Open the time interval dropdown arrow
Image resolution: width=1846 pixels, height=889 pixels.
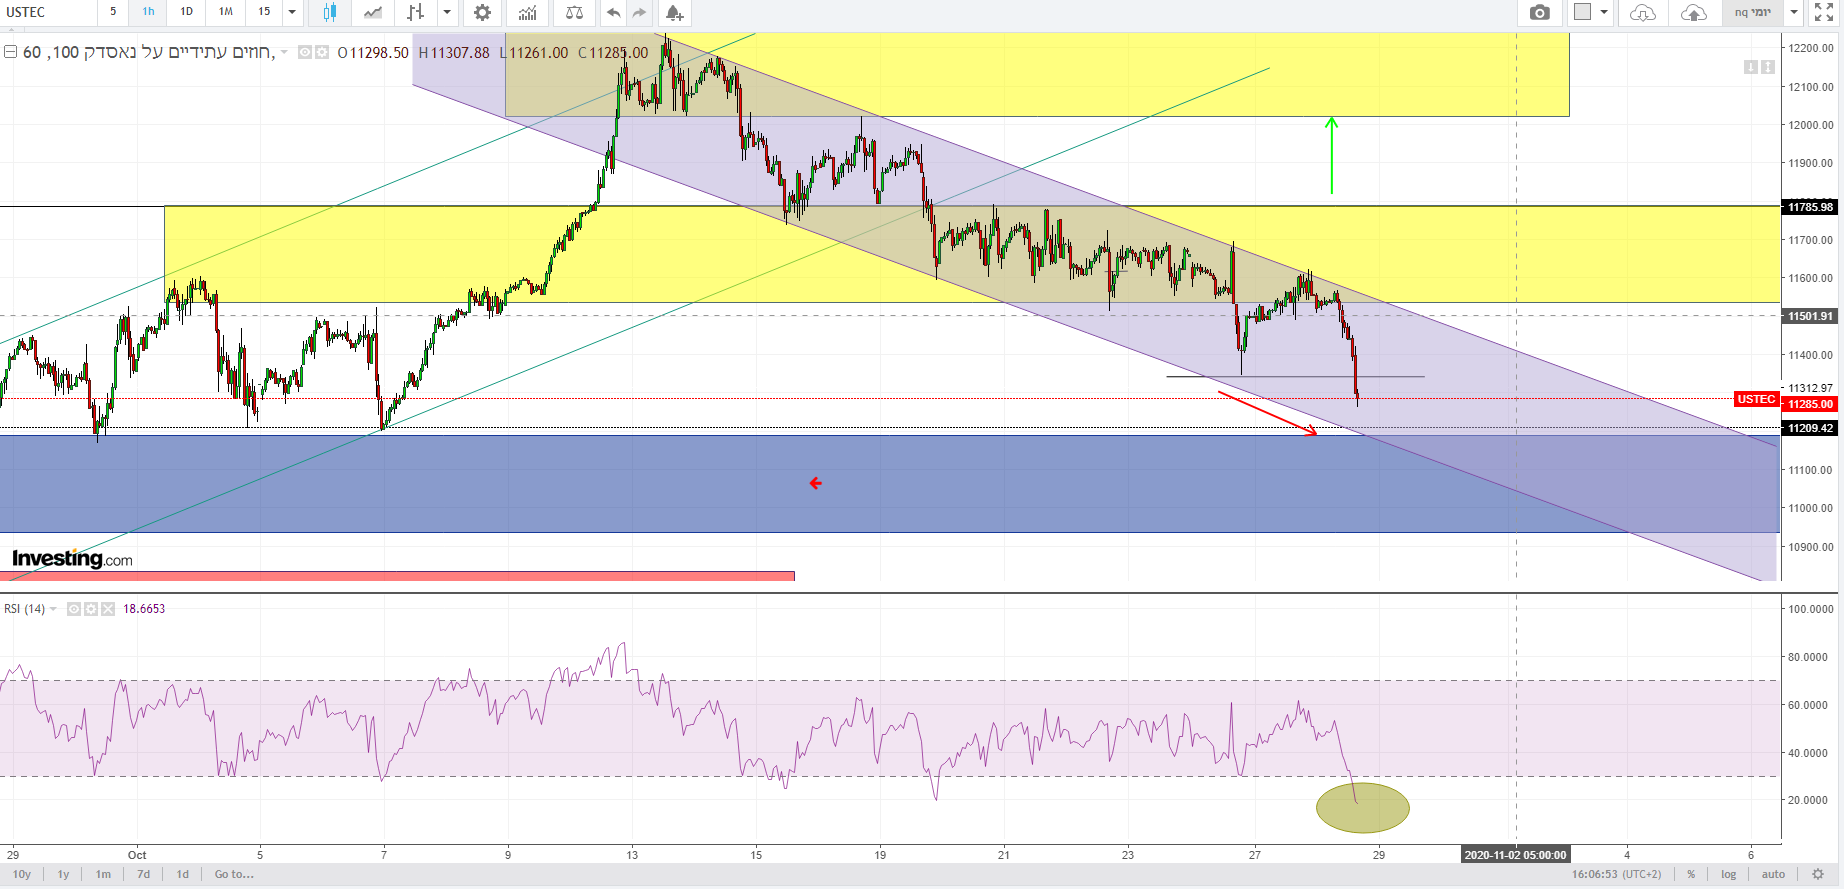(292, 12)
